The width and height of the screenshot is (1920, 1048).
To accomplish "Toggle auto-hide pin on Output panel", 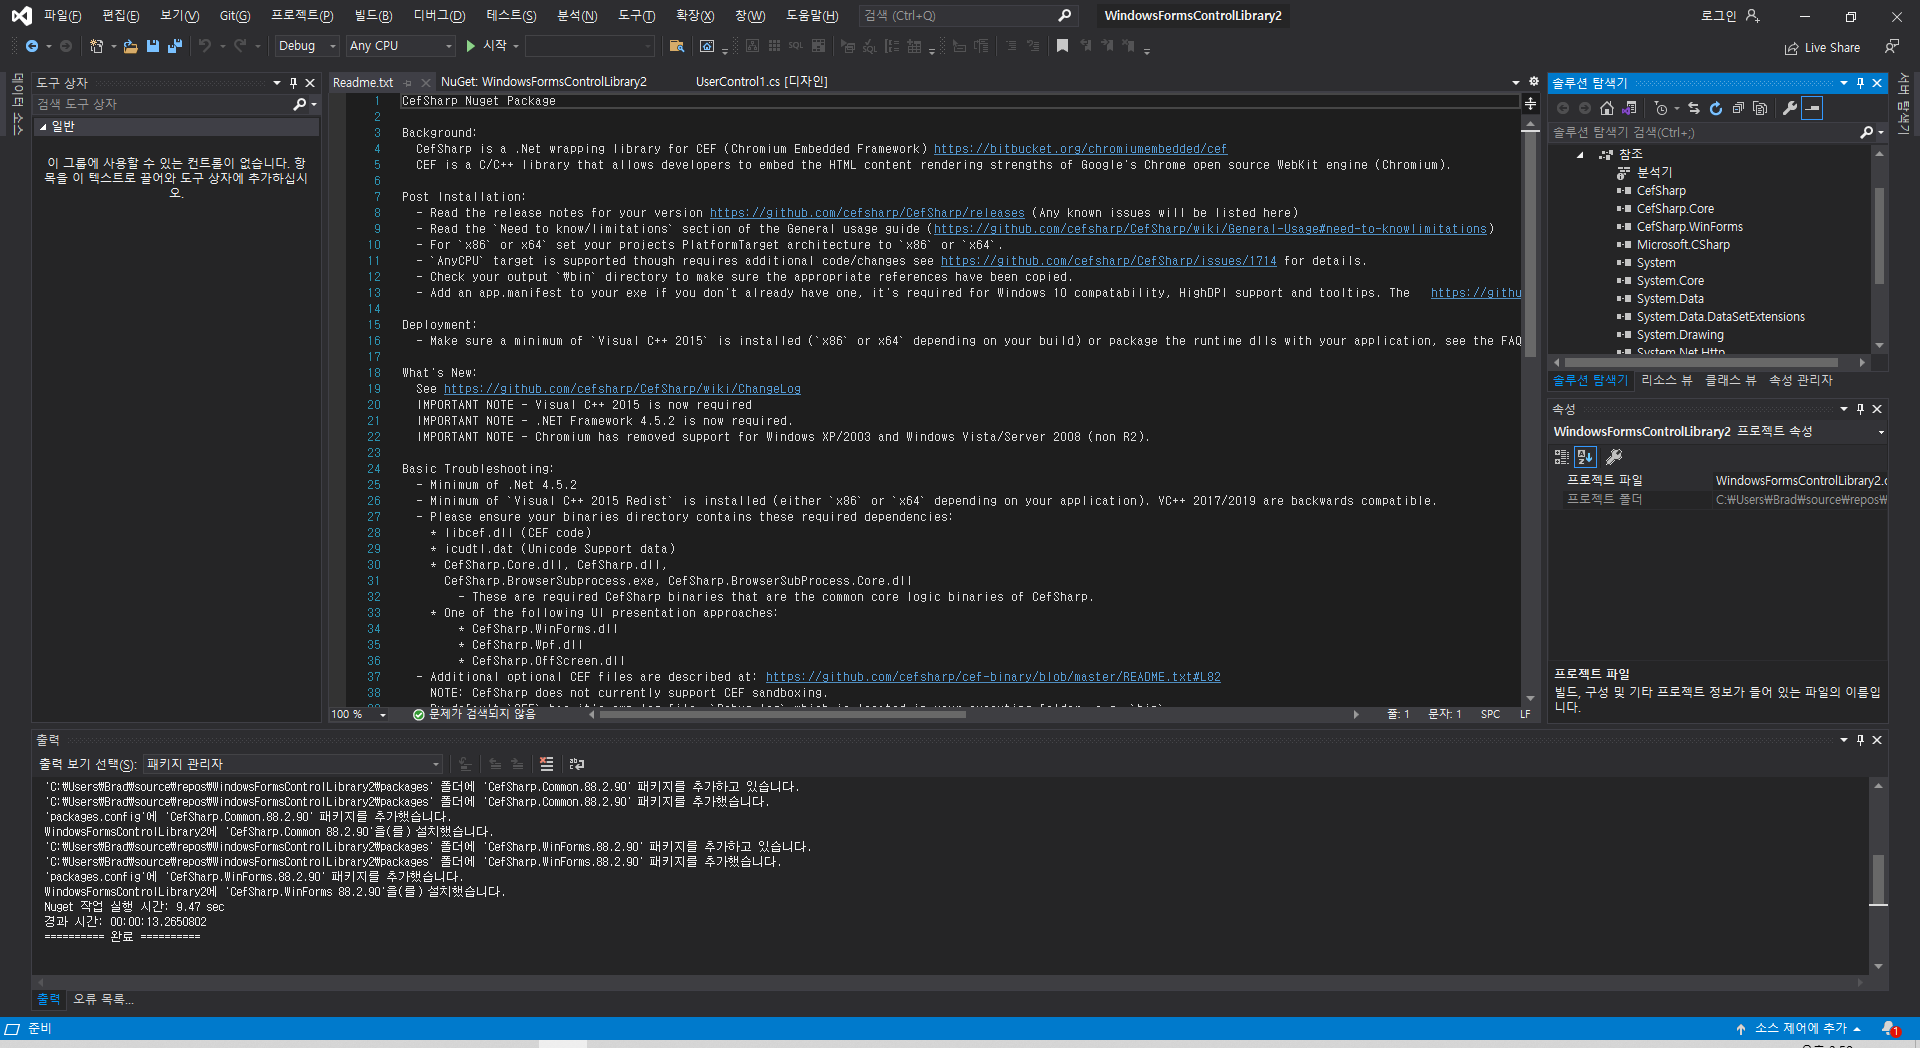I will click(1860, 740).
